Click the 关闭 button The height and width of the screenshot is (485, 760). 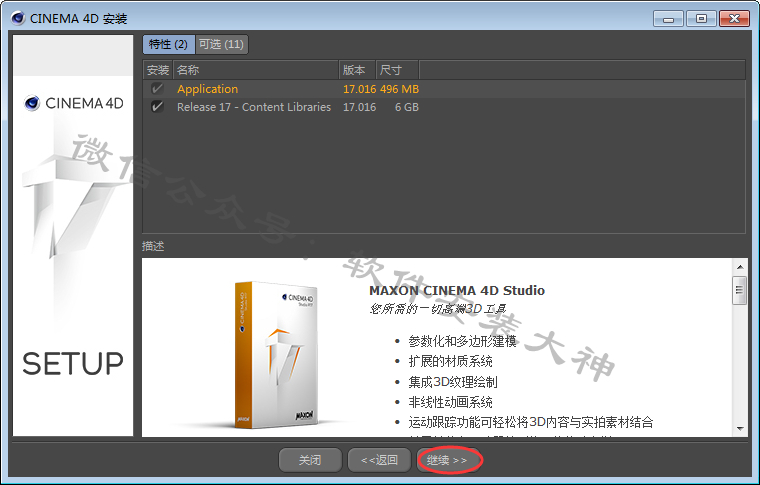[x=310, y=460]
